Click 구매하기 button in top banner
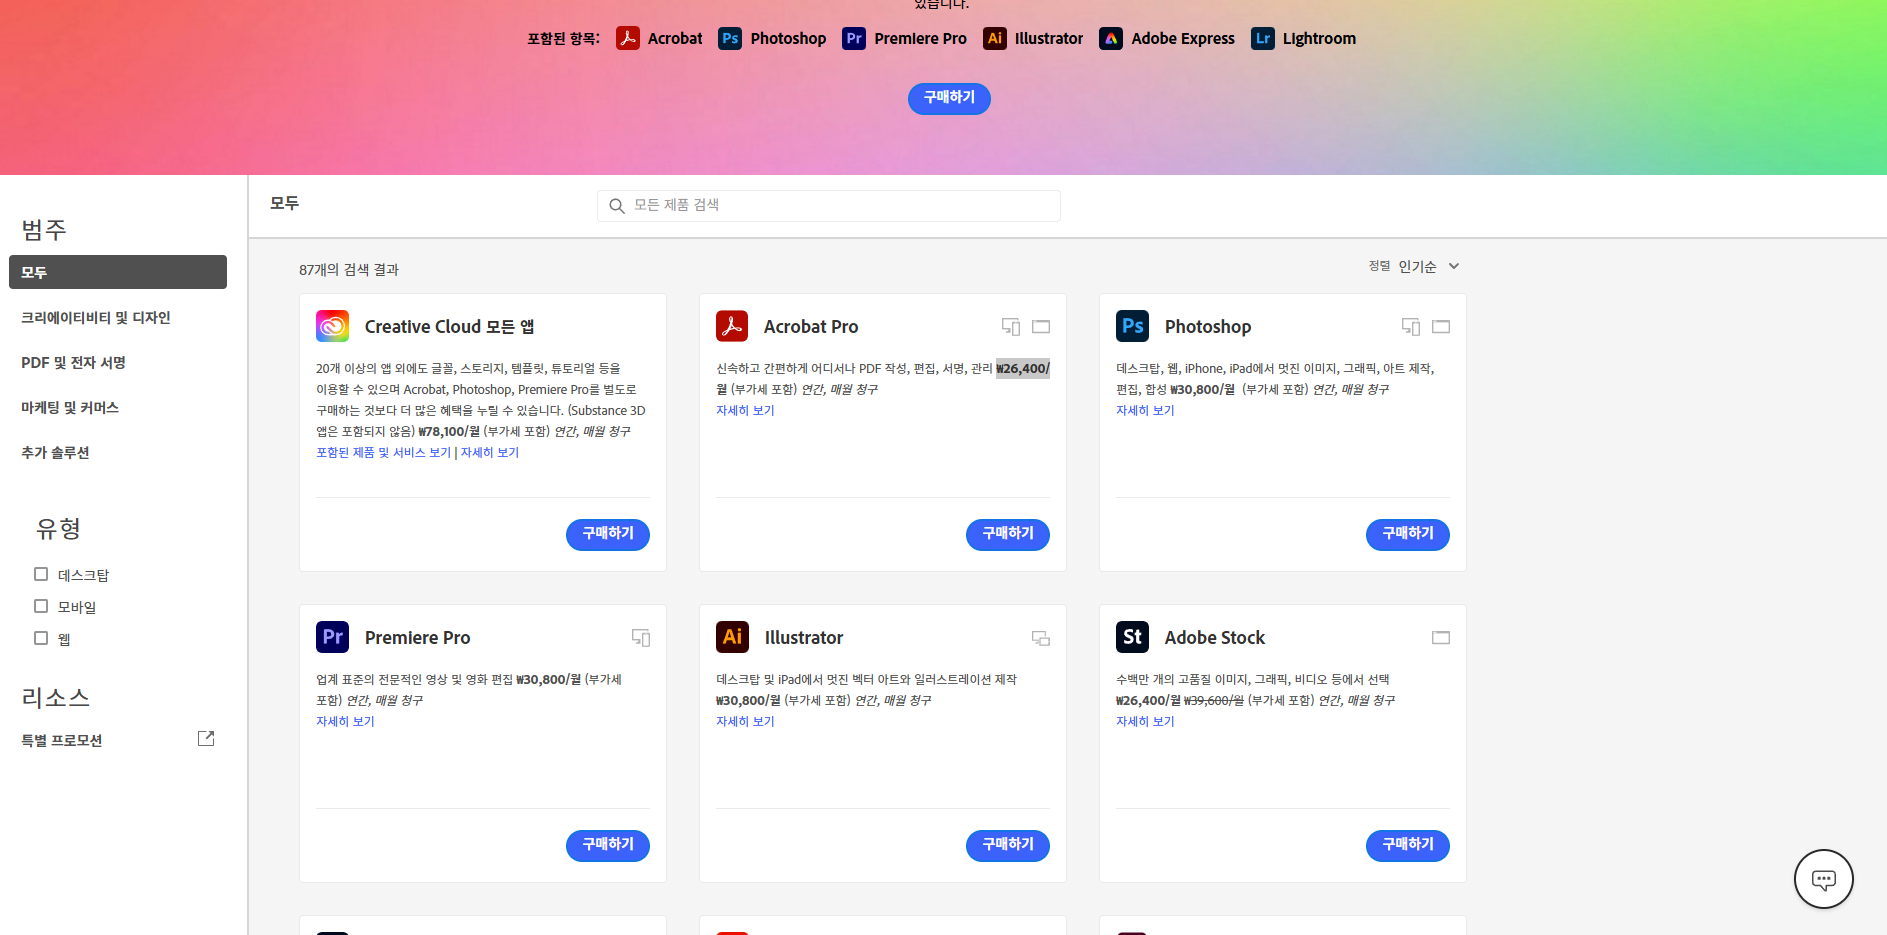The height and width of the screenshot is (935, 1887). click(x=949, y=98)
